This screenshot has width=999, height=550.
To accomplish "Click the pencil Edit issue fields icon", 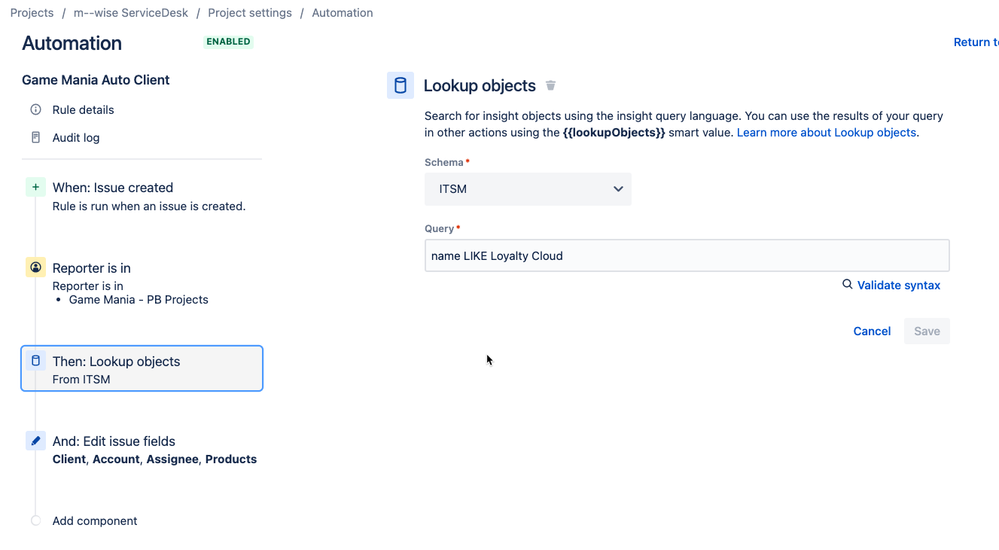I will tap(36, 441).
